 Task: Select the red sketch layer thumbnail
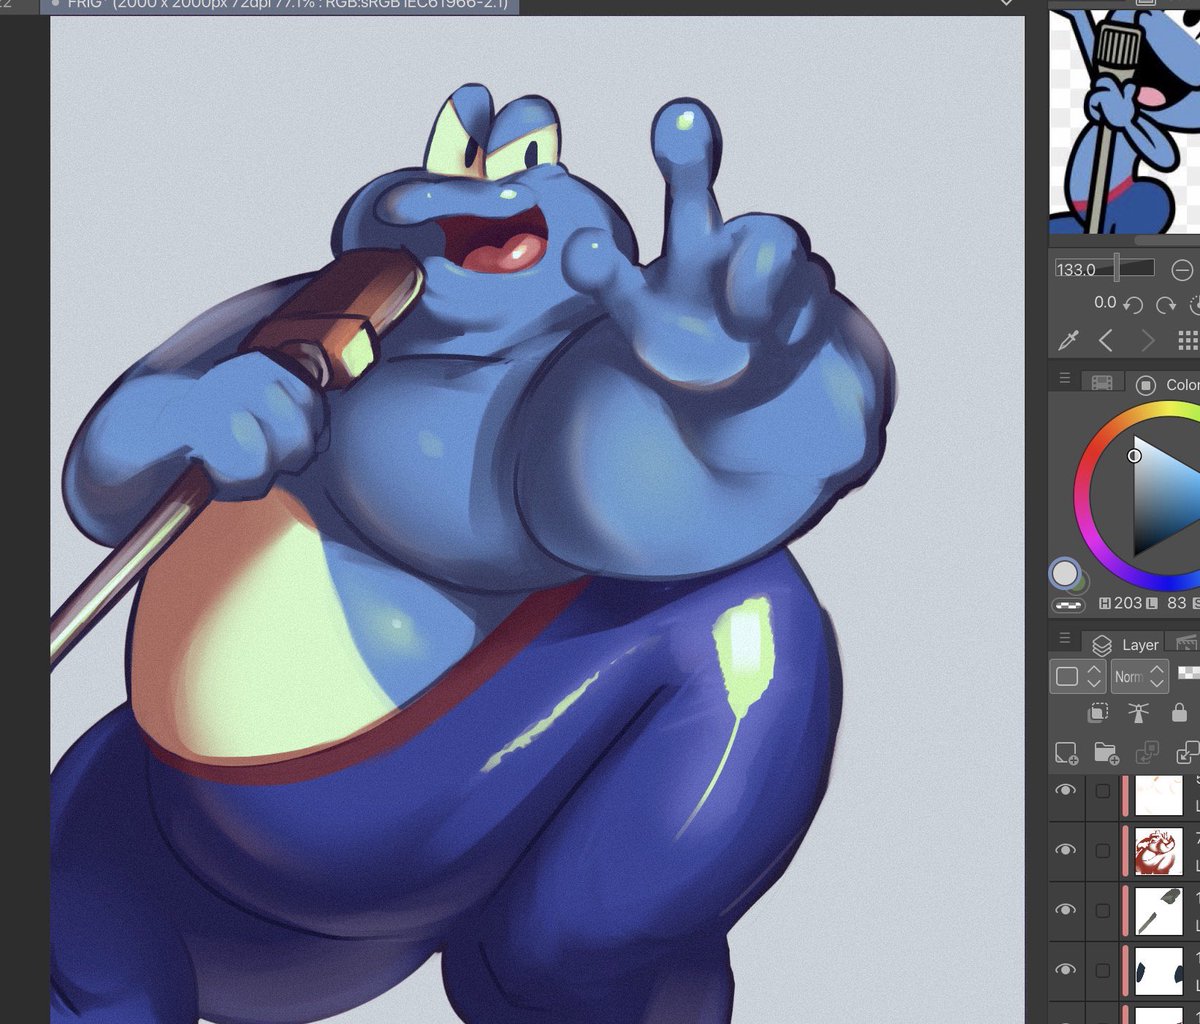point(1159,851)
